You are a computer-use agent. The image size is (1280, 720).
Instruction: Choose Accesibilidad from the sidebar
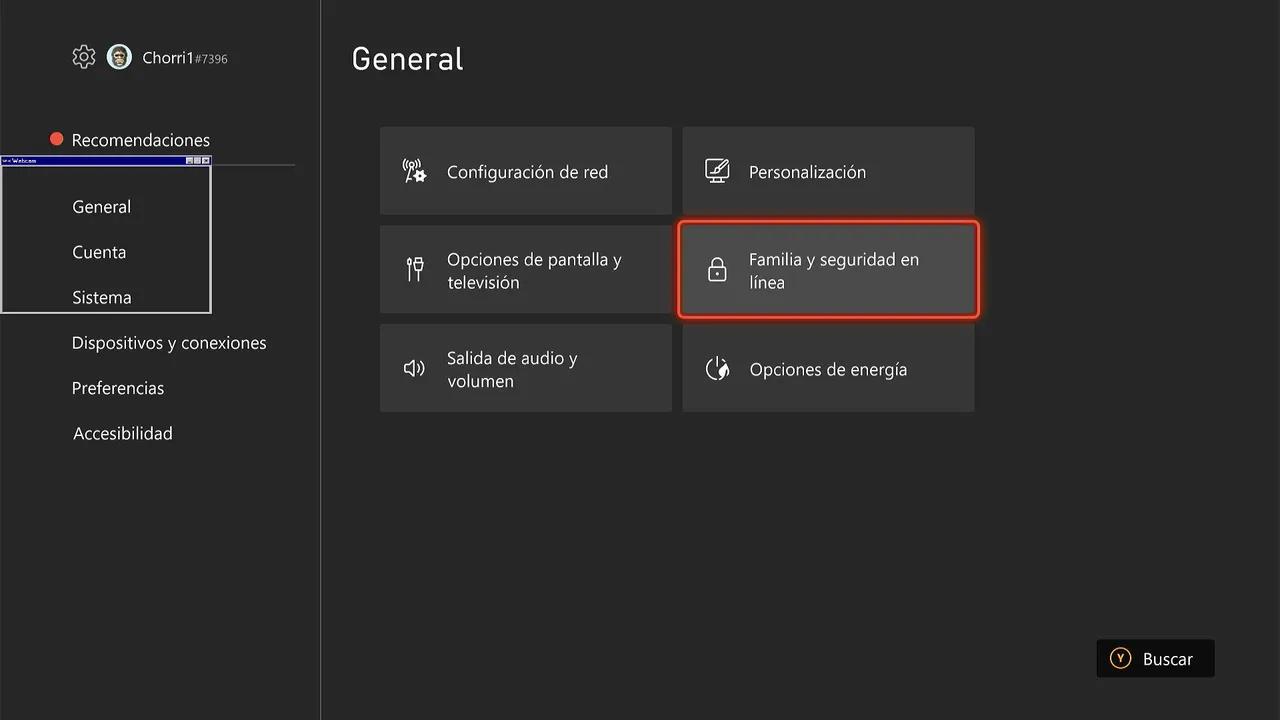(x=123, y=433)
